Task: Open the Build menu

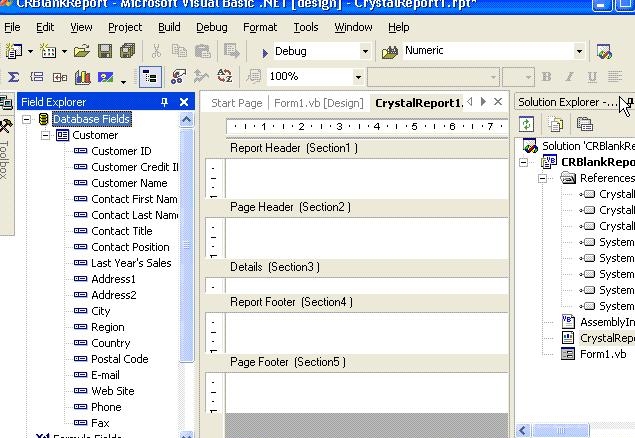Action: pos(169,27)
